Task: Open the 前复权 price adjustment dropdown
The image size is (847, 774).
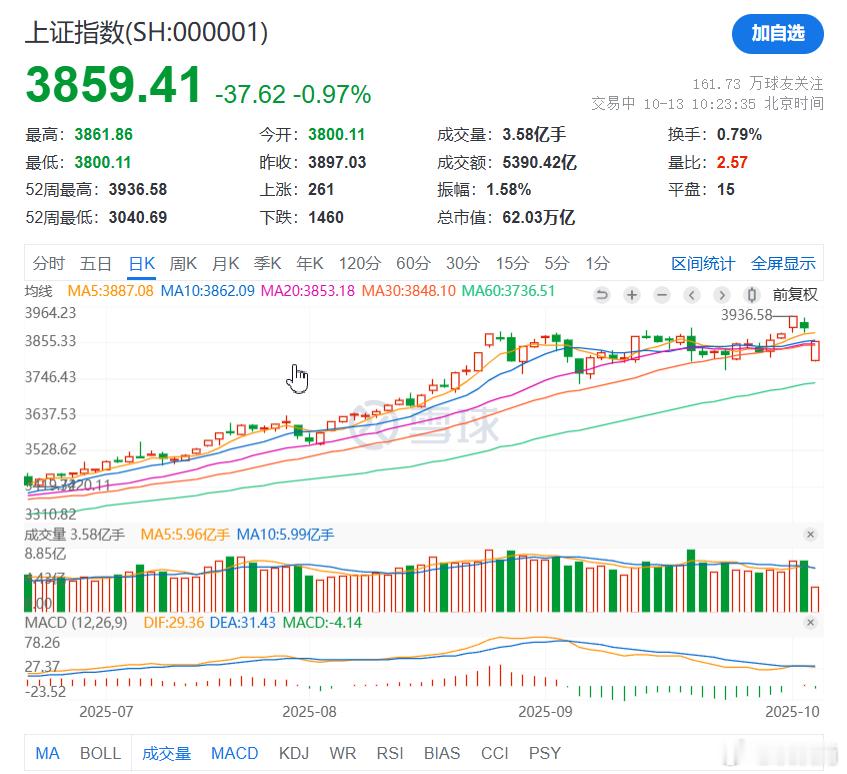Action: (795, 295)
